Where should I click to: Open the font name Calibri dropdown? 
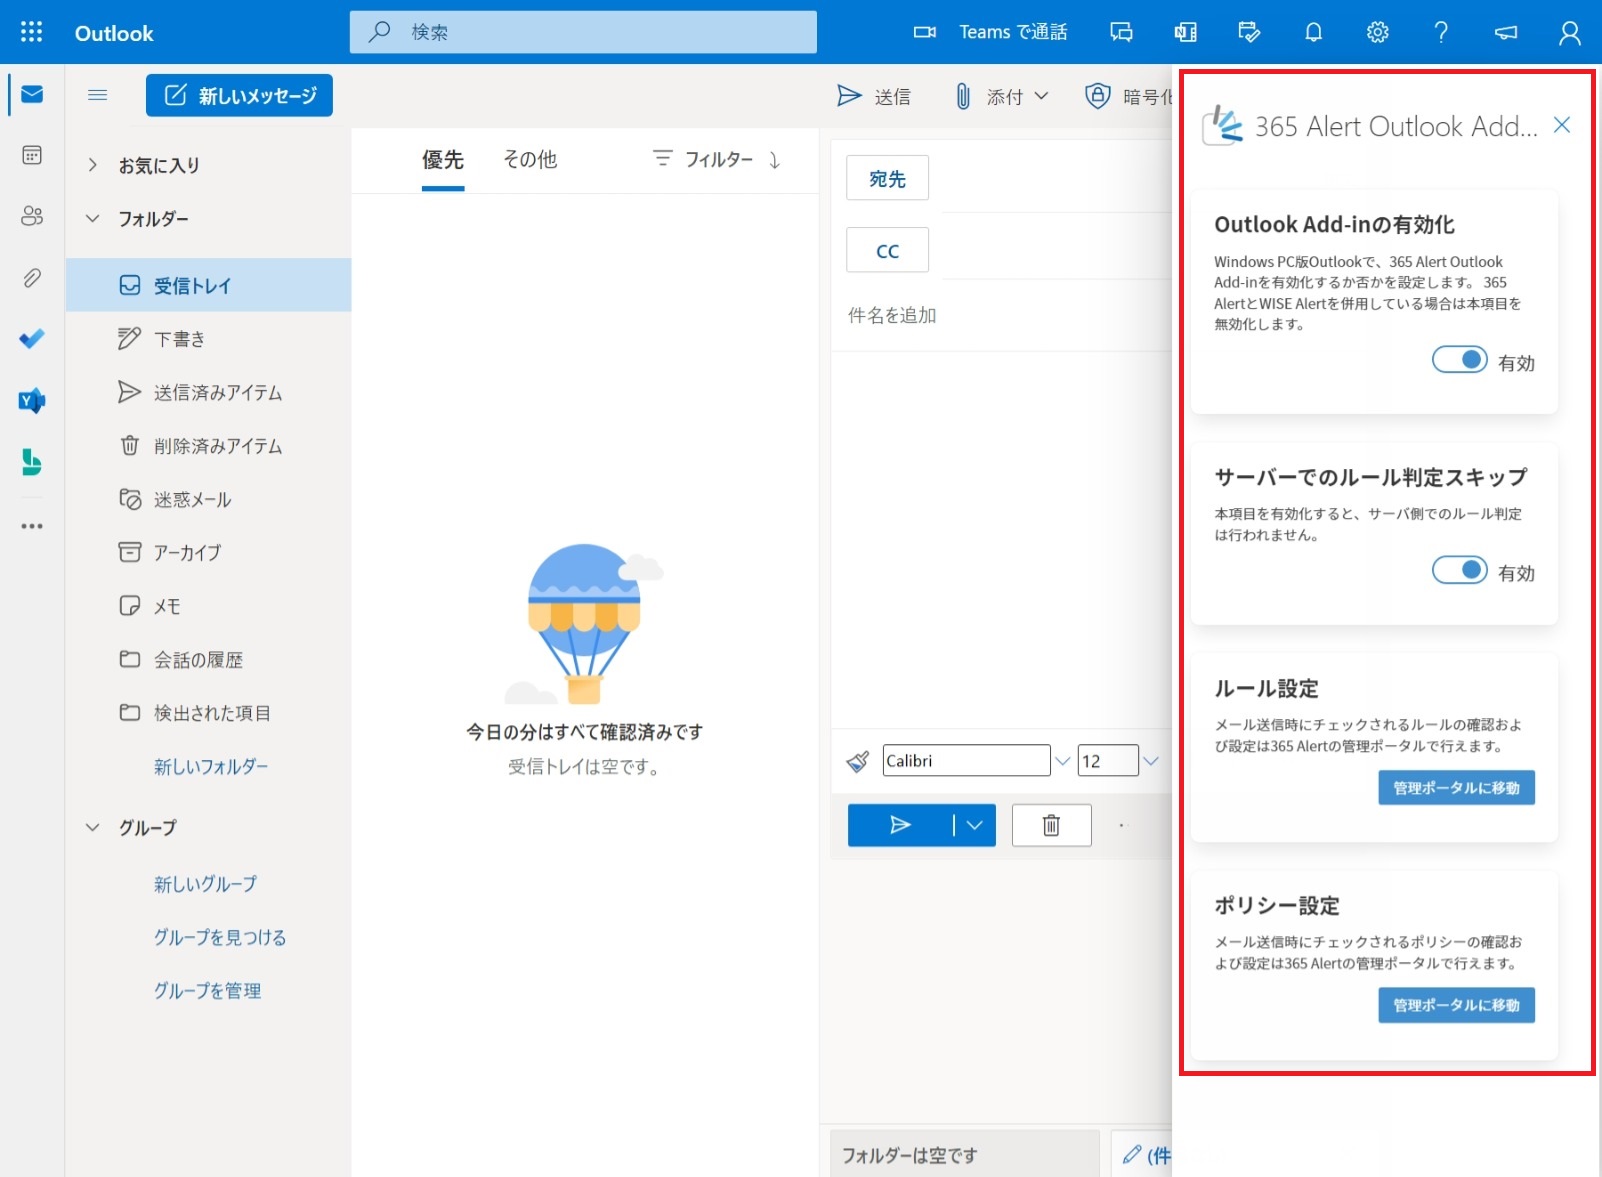[x=1062, y=761]
